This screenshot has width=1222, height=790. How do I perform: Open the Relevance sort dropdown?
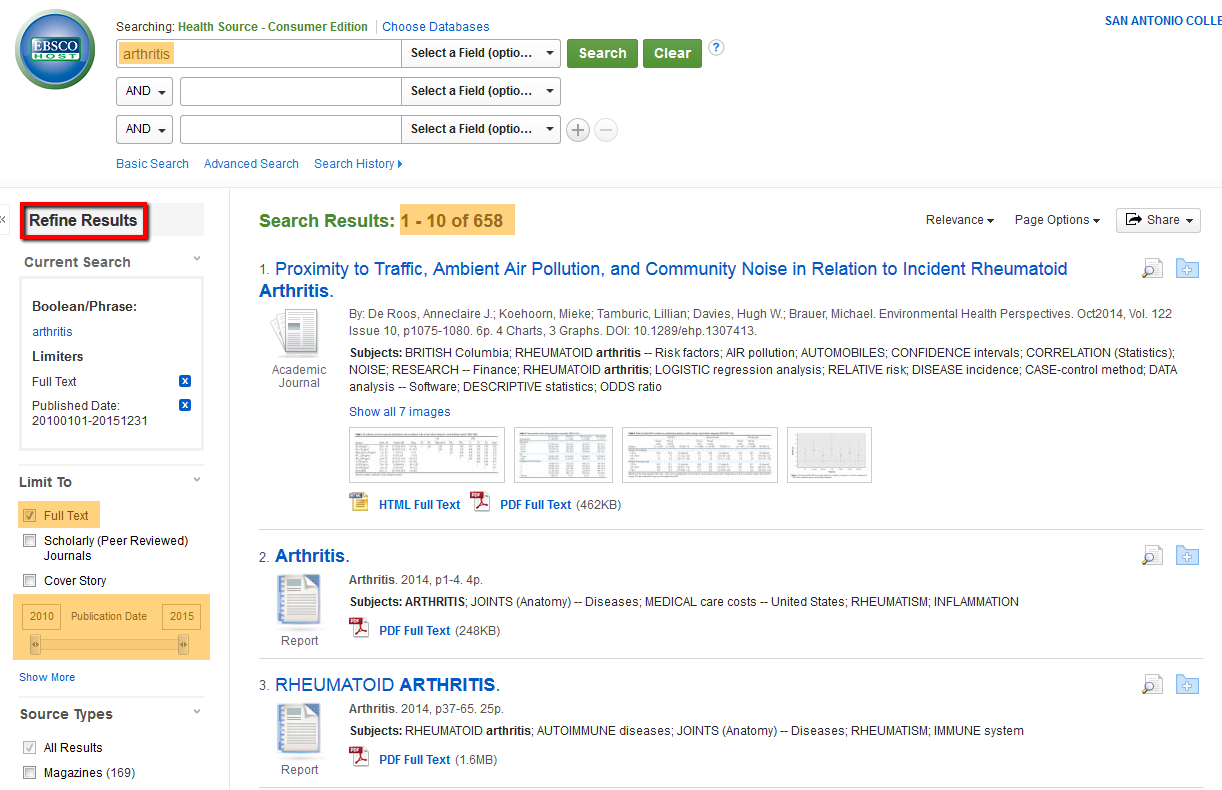pos(959,220)
